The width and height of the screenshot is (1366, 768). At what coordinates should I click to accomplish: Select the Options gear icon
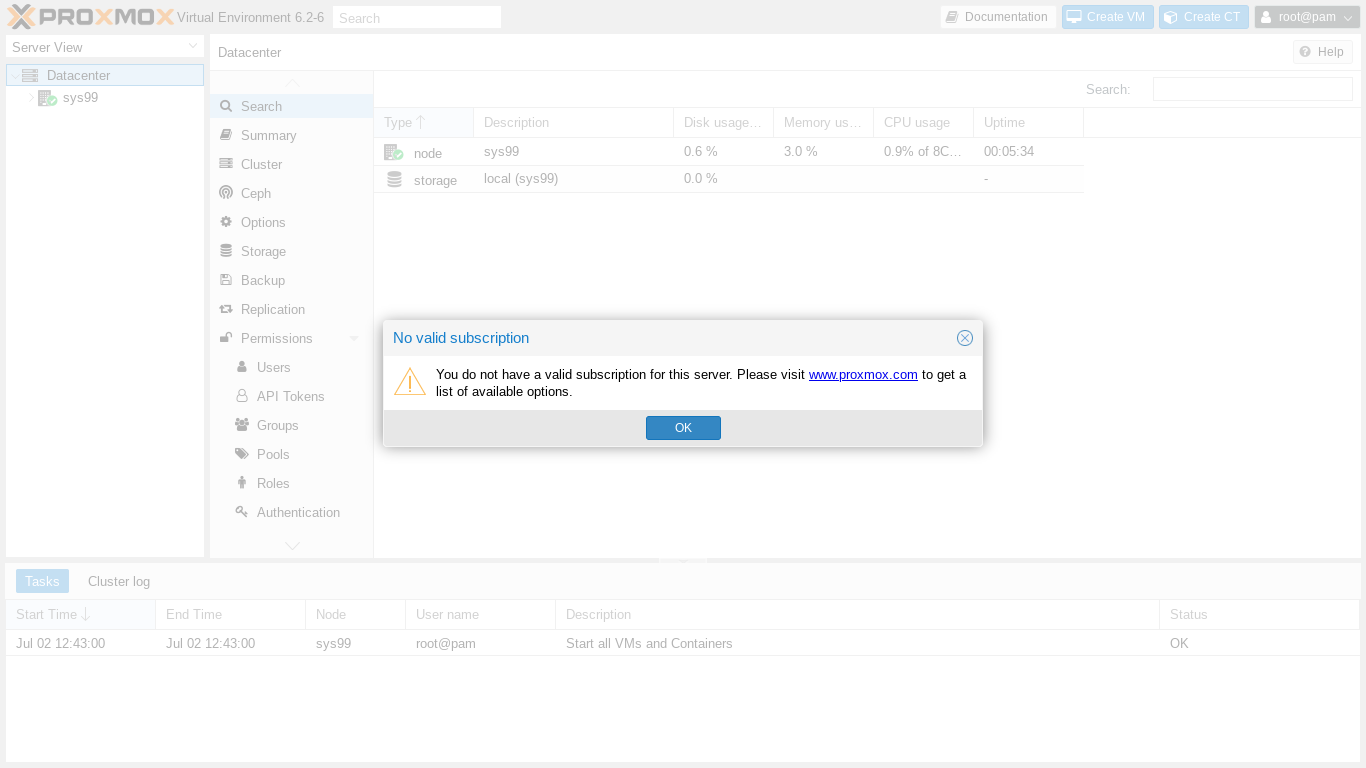click(x=226, y=222)
